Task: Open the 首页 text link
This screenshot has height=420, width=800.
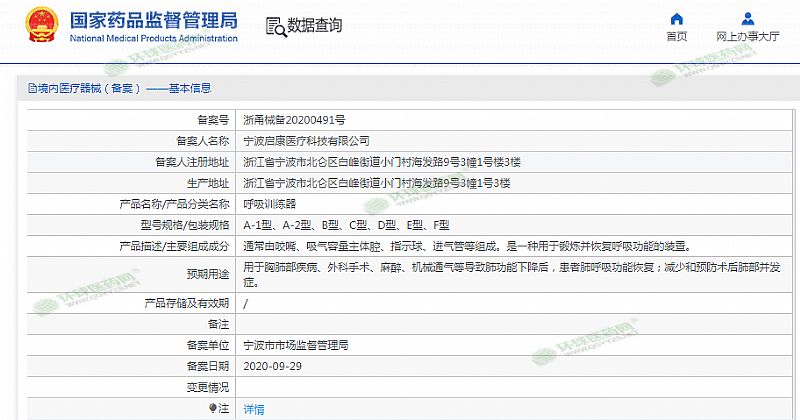Action: click(677, 36)
